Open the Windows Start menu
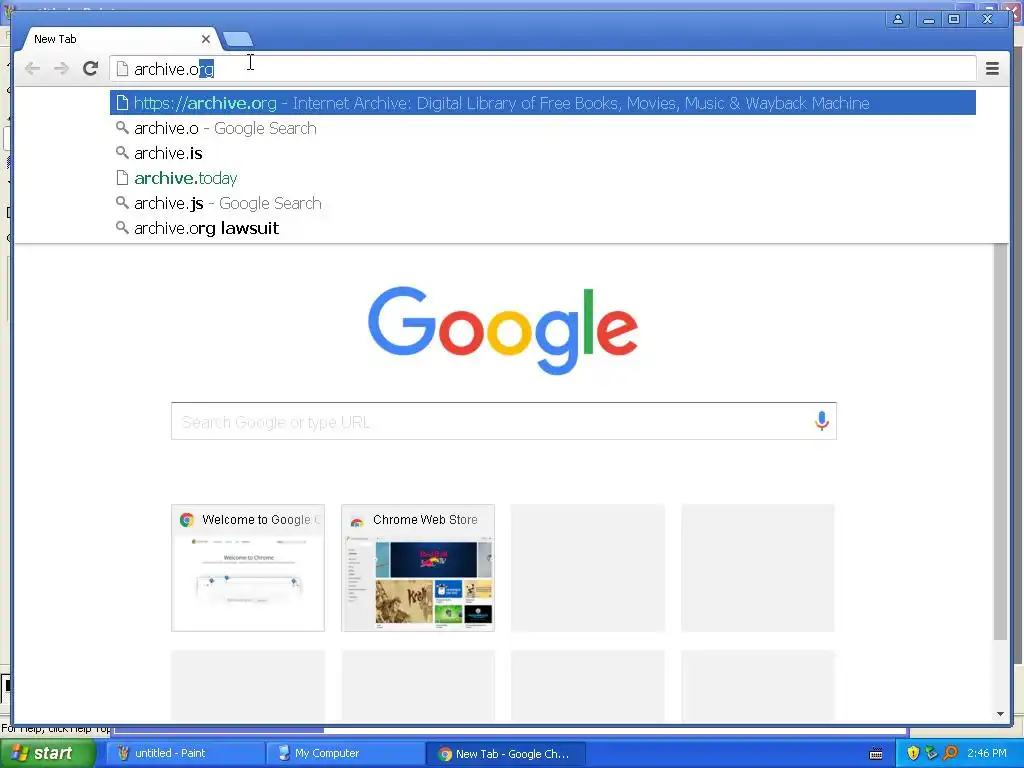 [x=47, y=753]
